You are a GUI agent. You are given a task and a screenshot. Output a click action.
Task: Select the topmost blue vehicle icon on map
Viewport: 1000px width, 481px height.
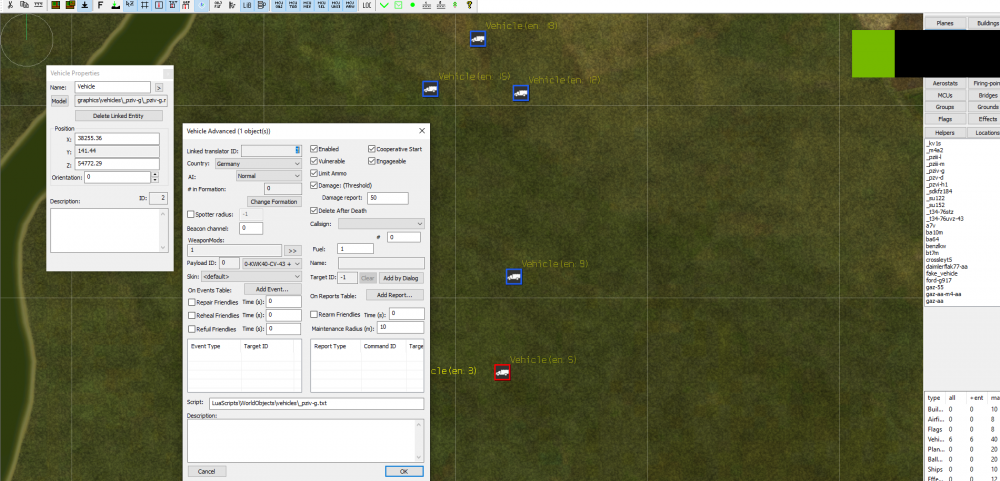coord(478,39)
